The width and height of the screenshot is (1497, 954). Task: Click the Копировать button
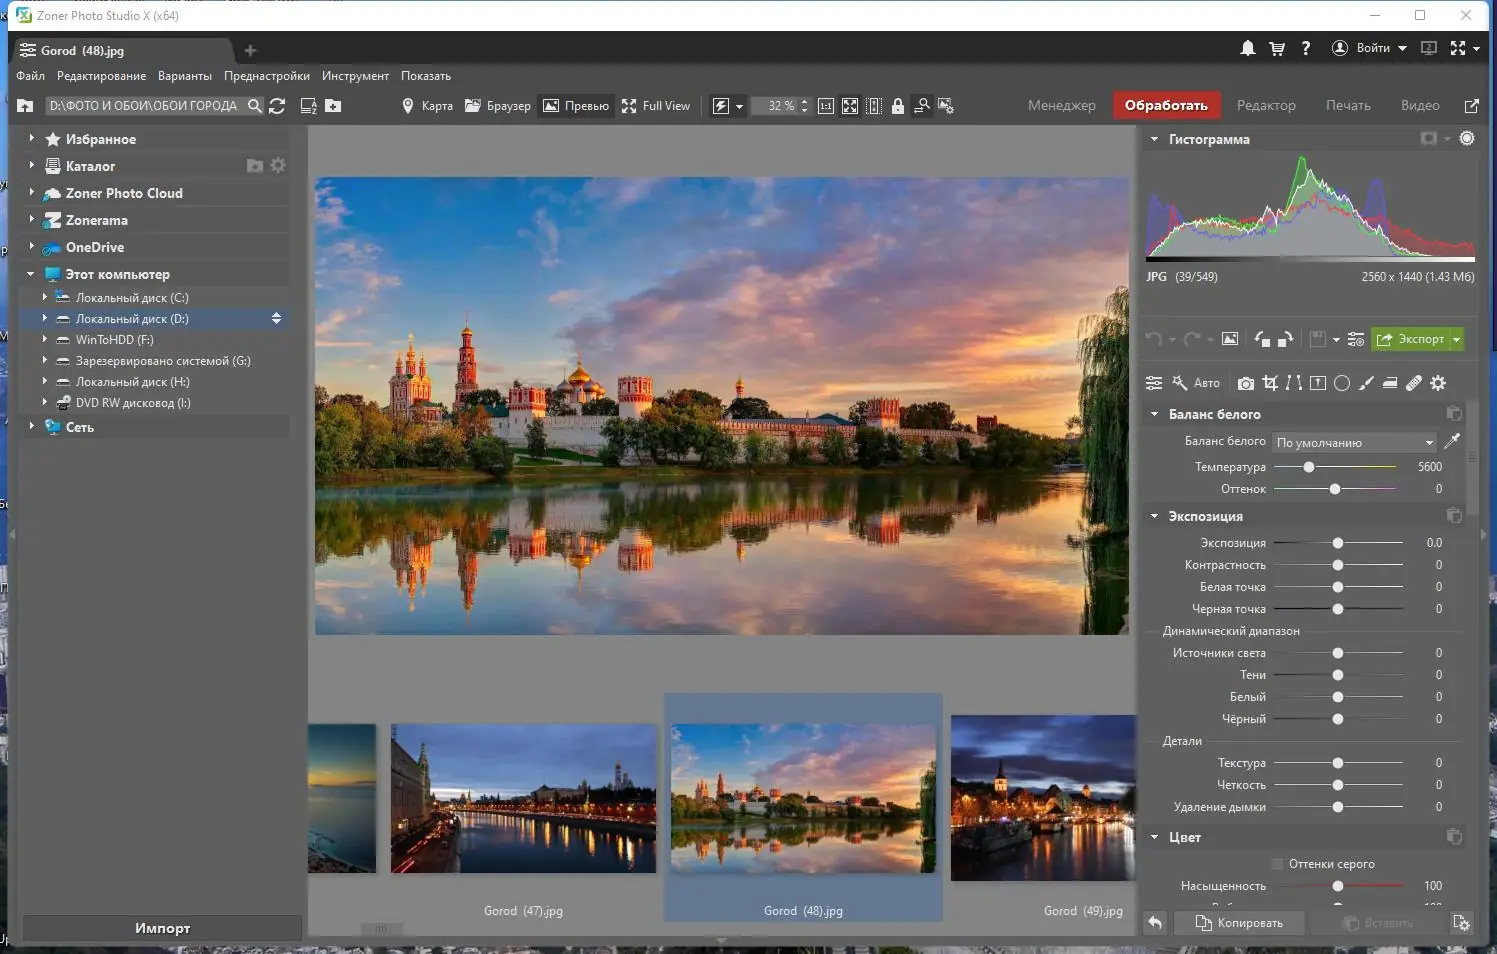(x=1240, y=923)
